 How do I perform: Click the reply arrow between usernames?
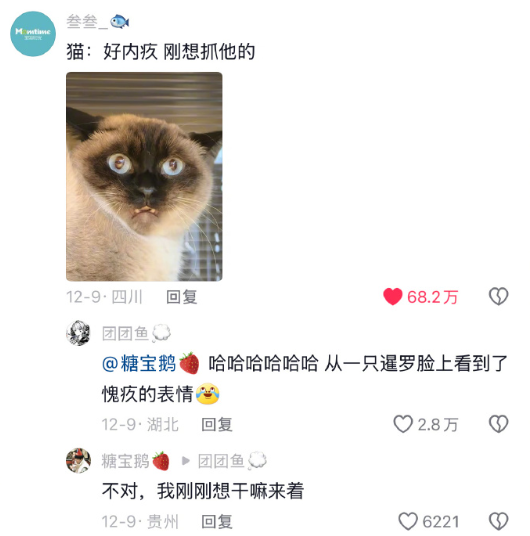(x=186, y=461)
